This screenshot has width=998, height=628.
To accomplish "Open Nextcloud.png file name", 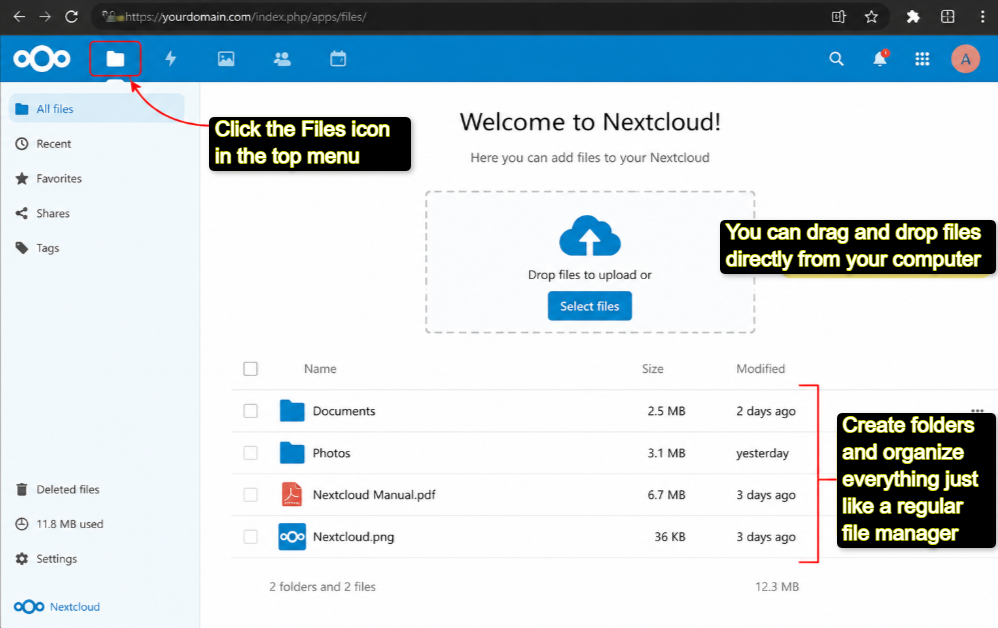I will pos(353,537).
